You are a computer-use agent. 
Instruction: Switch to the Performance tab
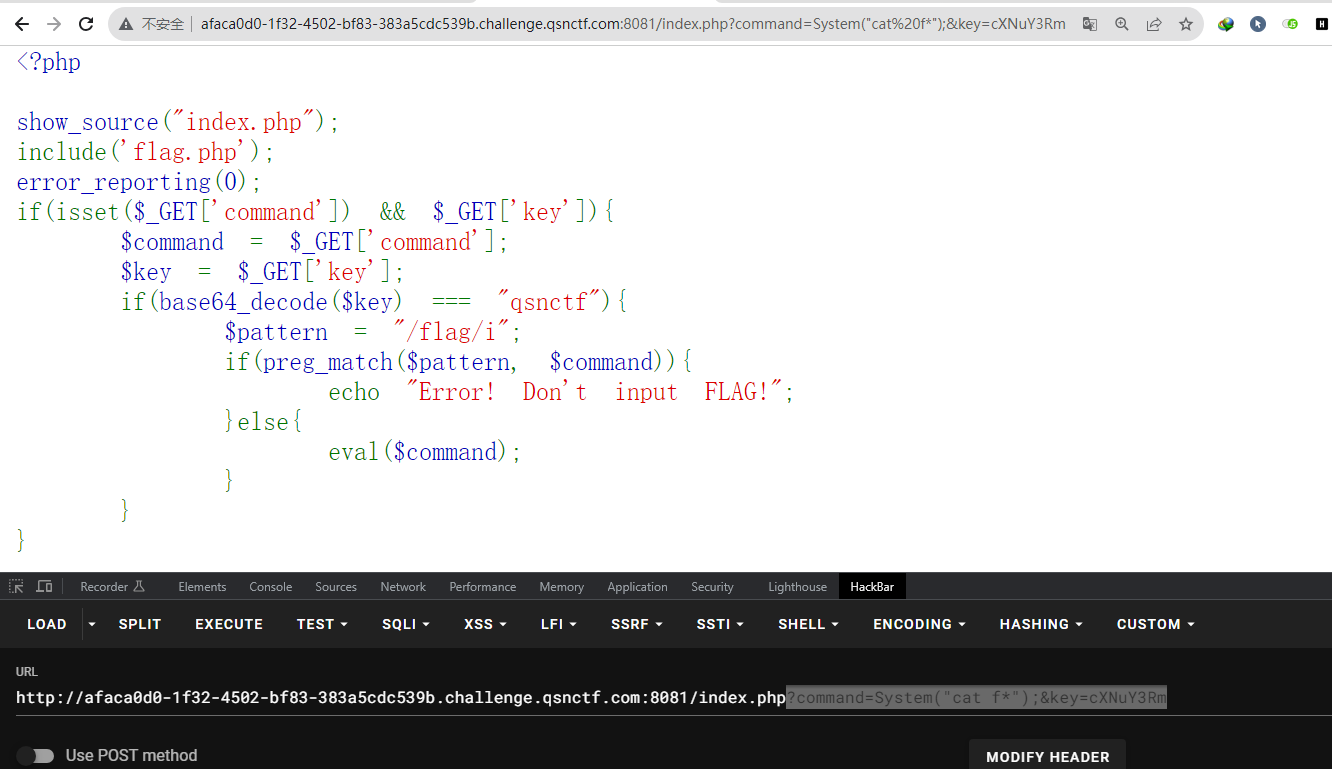[483, 587]
